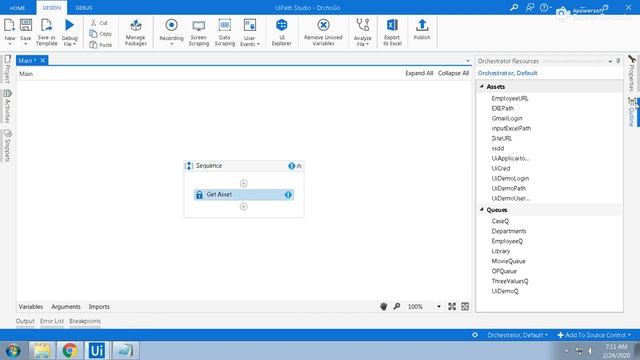Open Breakpoints panel

click(85, 321)
